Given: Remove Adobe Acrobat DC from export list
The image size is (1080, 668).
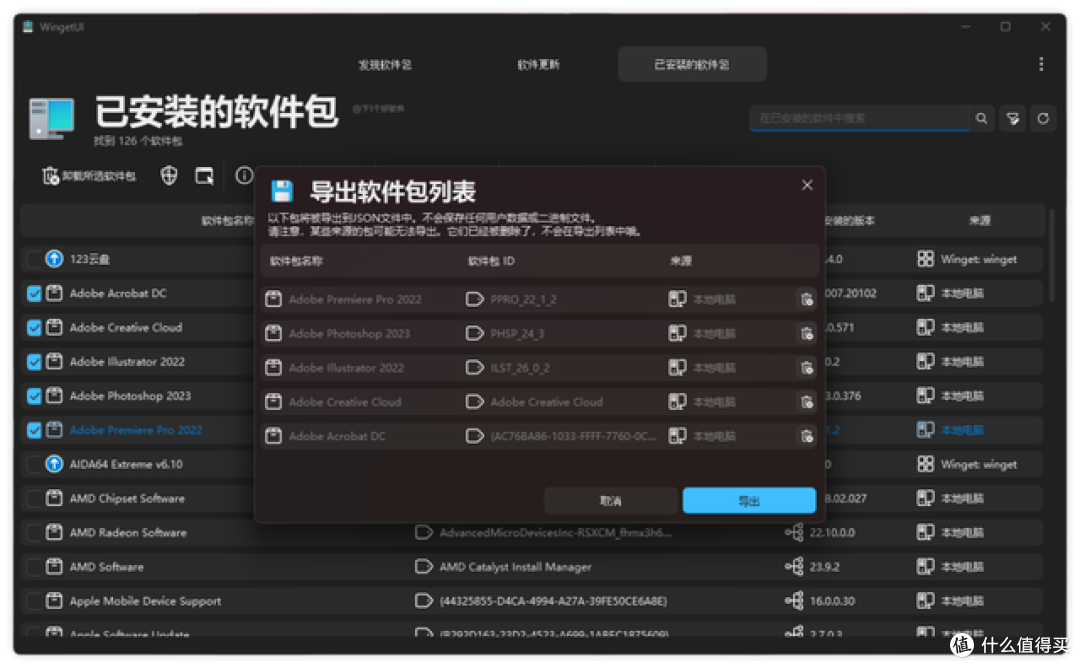Looking at the screenshot, I should point(806,436).
